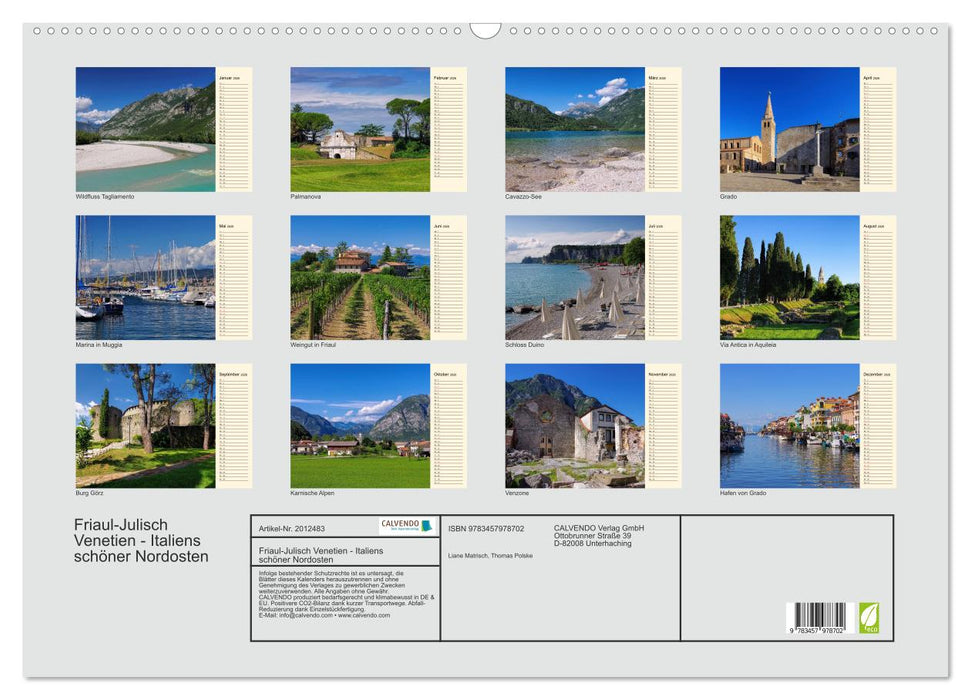The width and height of the screenshot is (971, 700).
Task: Open the Schloss Duino beach photo
Action: click(x=575, y=277)
